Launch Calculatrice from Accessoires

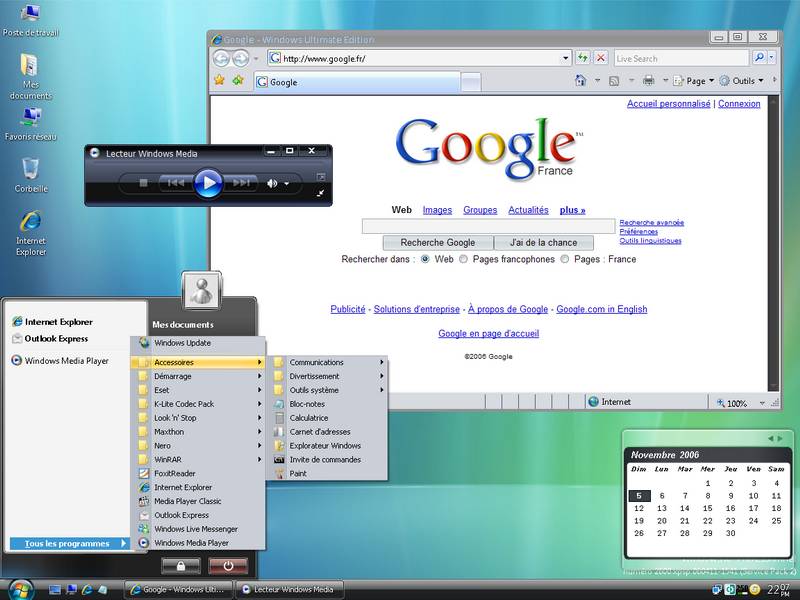pyautogui.click(x=330, y=417)
